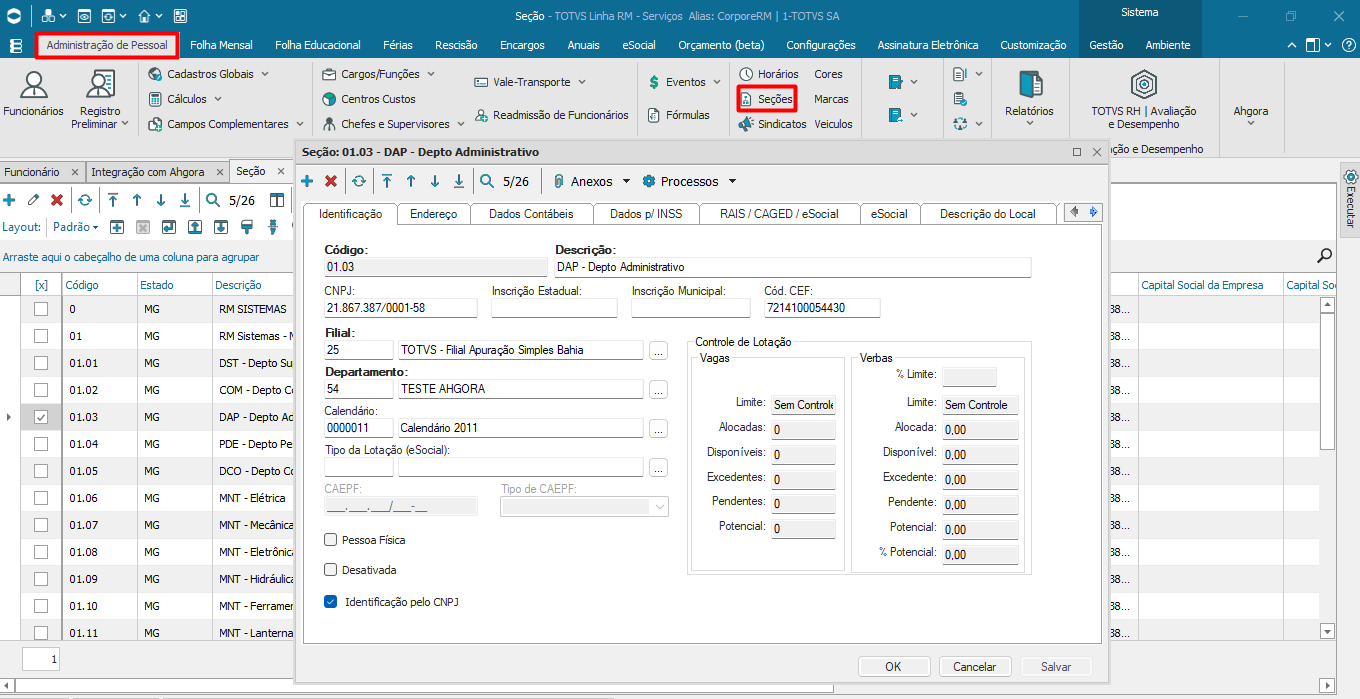
Task: Open Centros Custos in the ribbon
Action: coord(368,99)
